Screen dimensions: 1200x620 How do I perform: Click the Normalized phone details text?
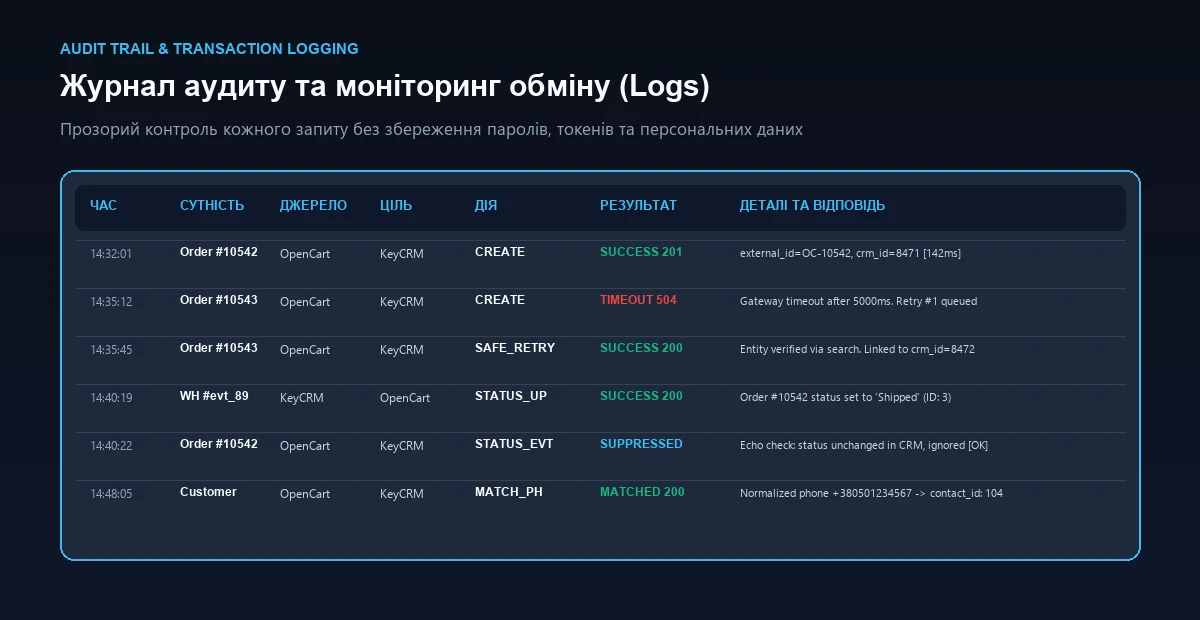[x=871, y=494]
